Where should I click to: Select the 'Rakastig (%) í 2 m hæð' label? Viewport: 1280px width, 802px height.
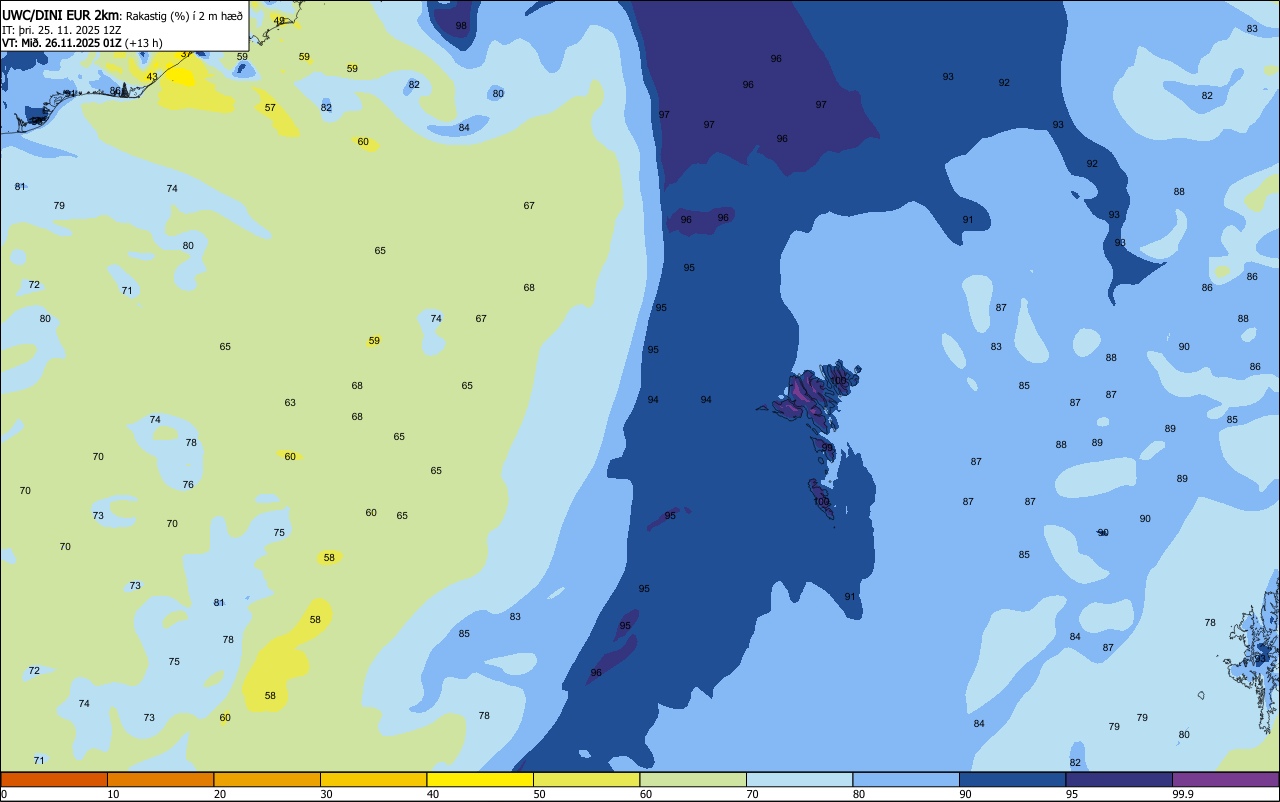[x=184, y=16]
